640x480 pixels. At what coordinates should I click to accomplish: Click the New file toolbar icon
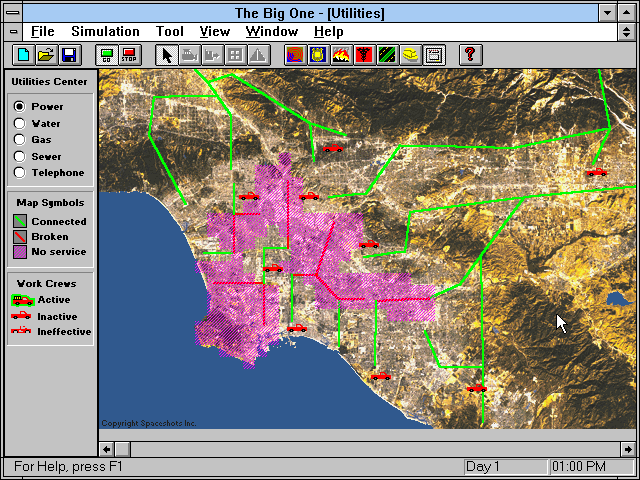(23, 54)
